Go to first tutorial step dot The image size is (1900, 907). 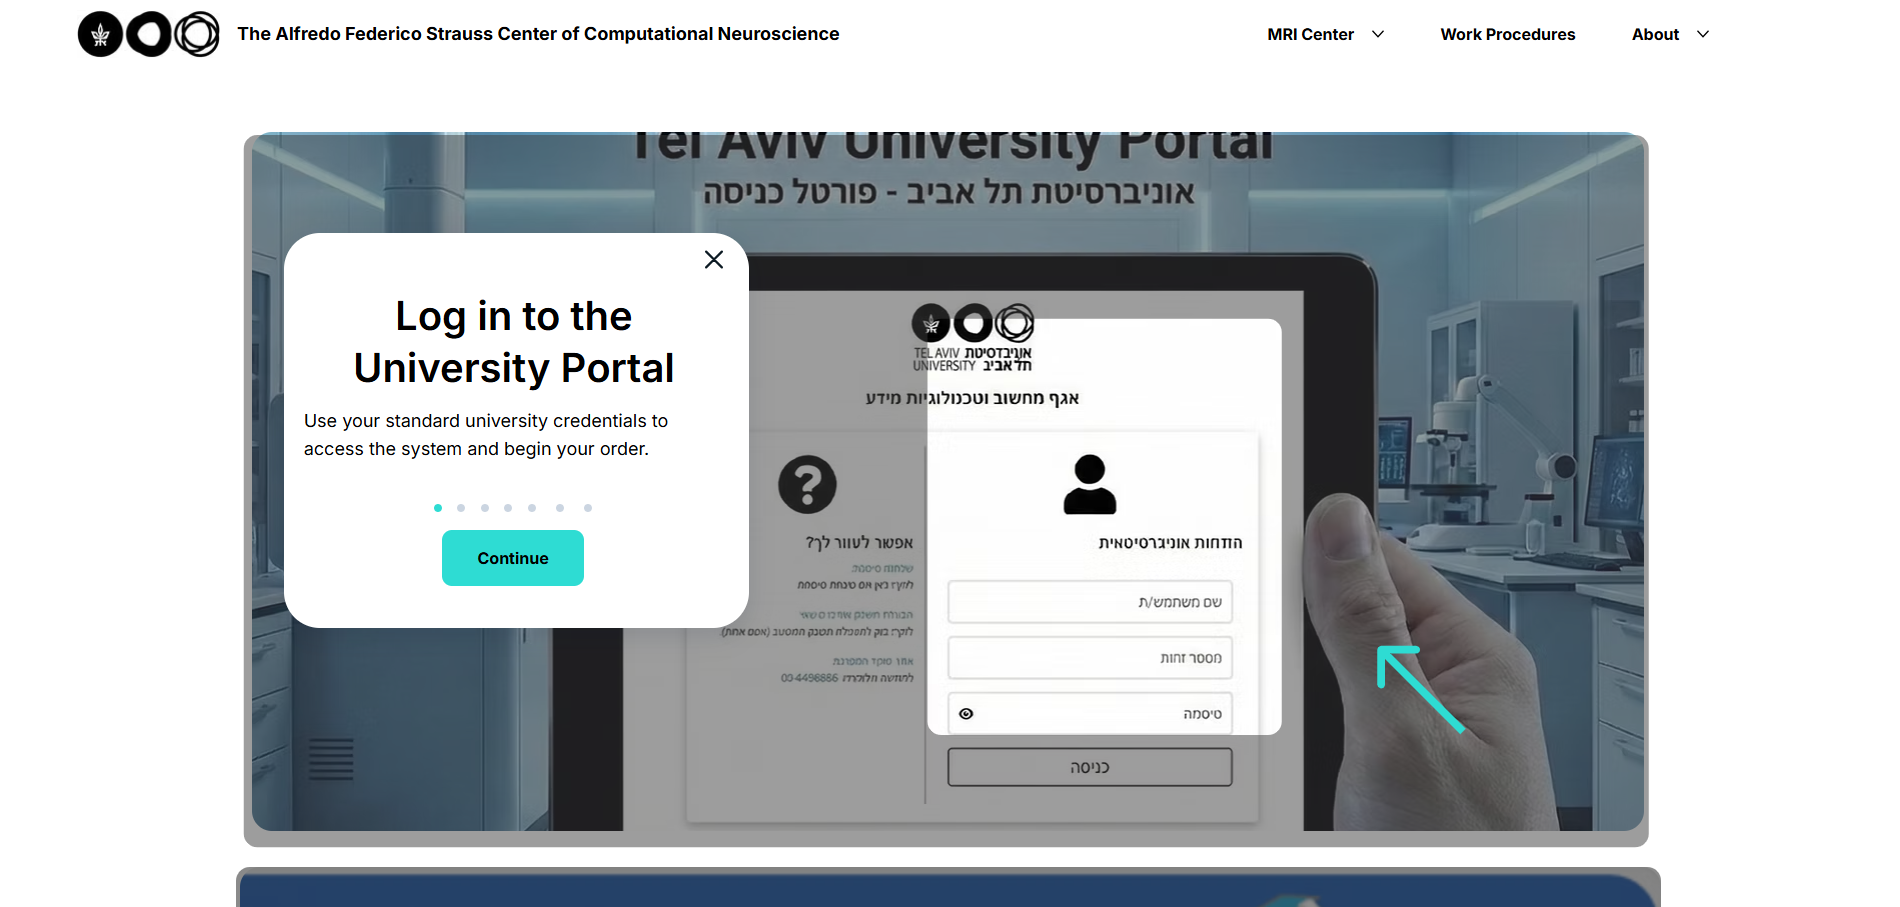click(x=438, y=508)
